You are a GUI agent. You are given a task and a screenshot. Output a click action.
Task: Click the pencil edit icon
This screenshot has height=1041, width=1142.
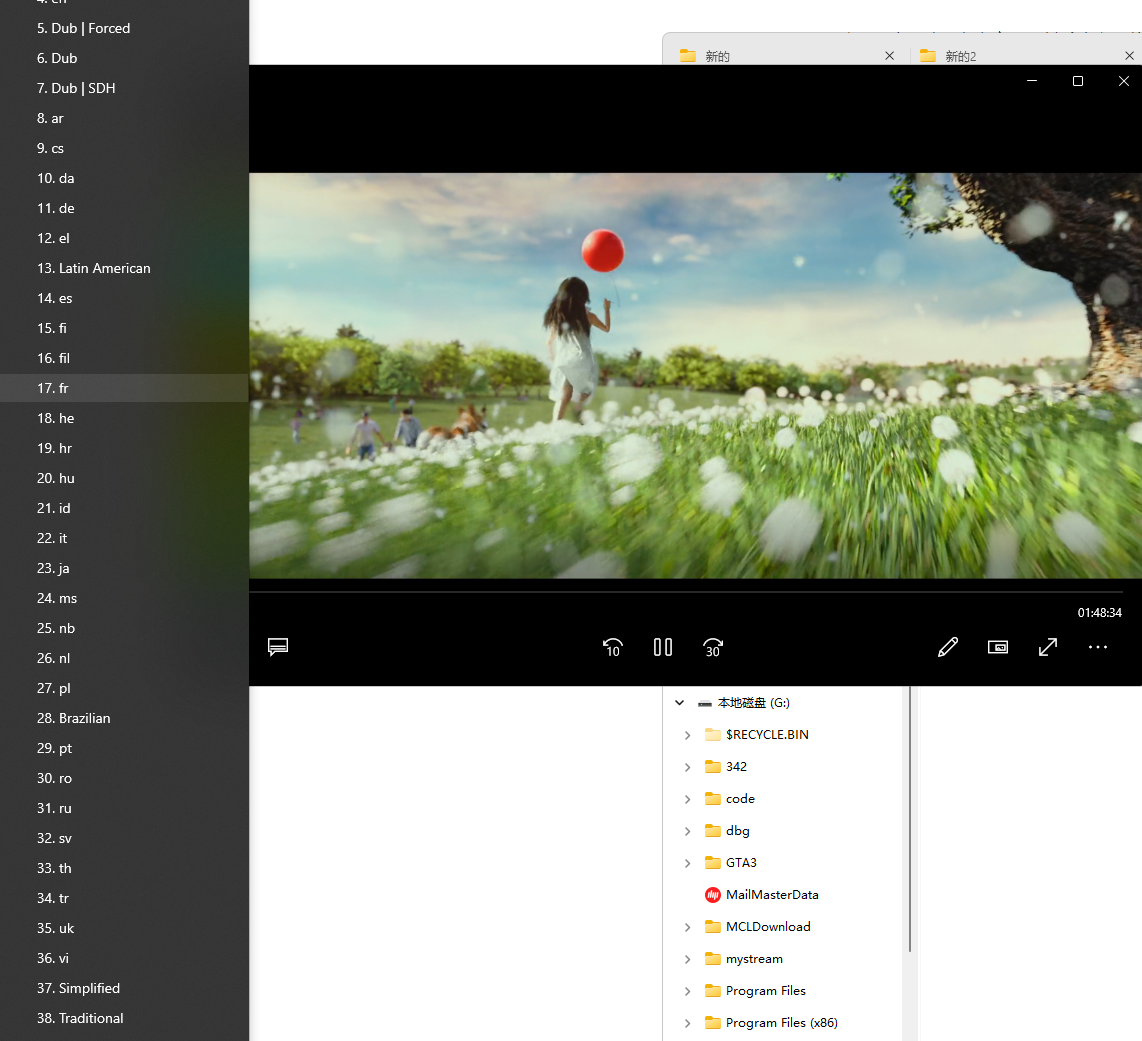[948, 647]
